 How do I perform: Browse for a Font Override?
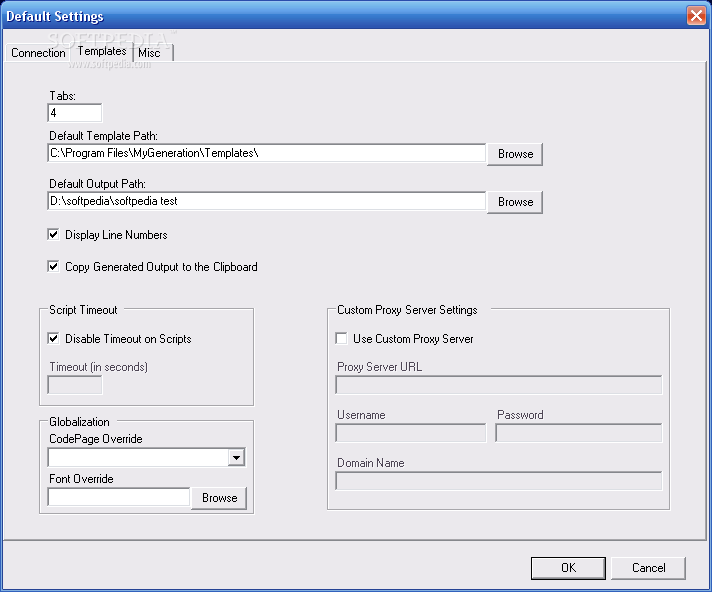(219, 498)
